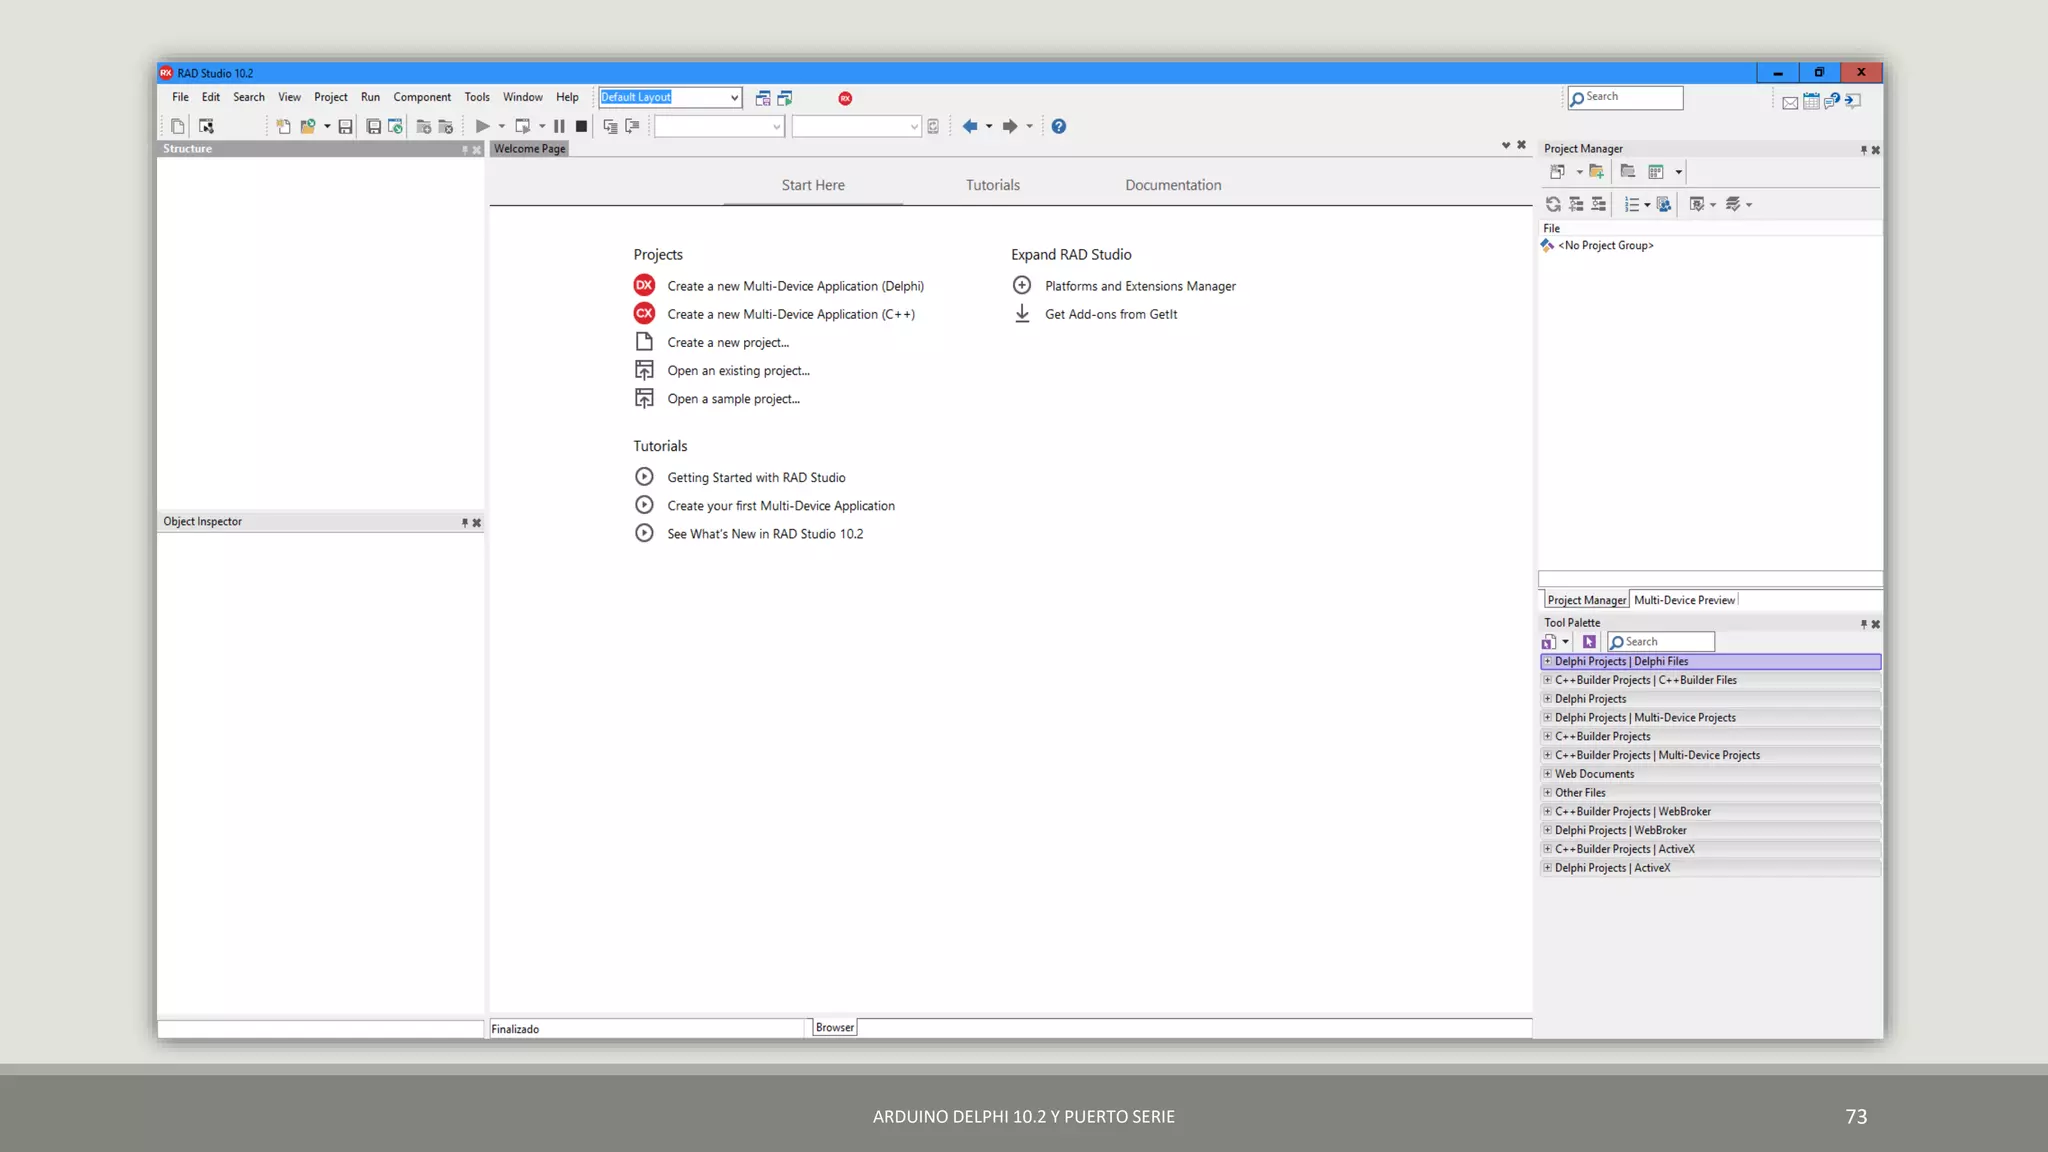Open the Component menu
Screen dimensions: 2048x1152
[421, 97]
